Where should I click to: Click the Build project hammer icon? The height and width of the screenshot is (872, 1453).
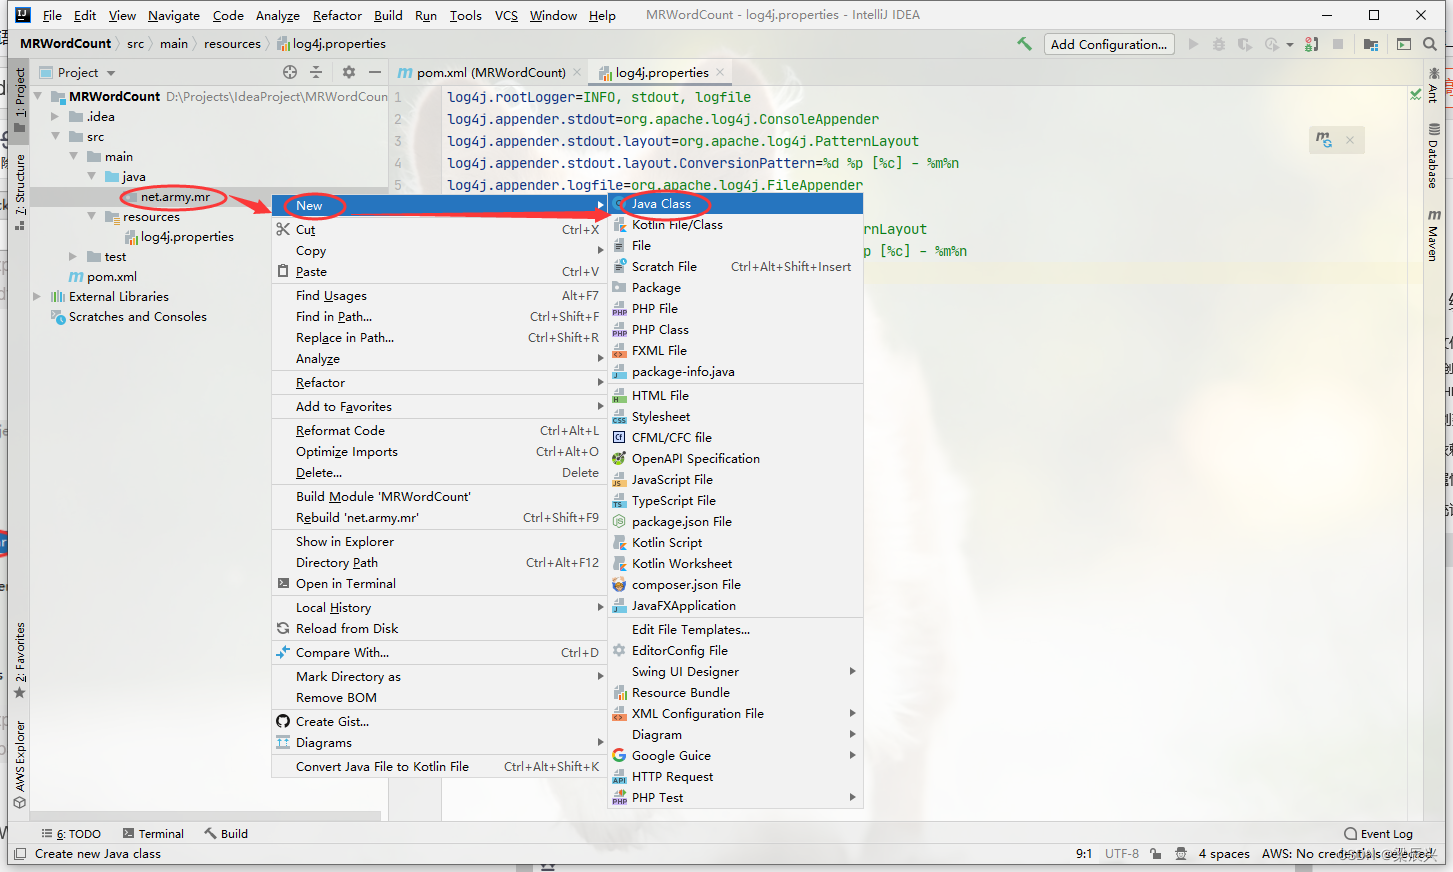[x=1024, y=44]
